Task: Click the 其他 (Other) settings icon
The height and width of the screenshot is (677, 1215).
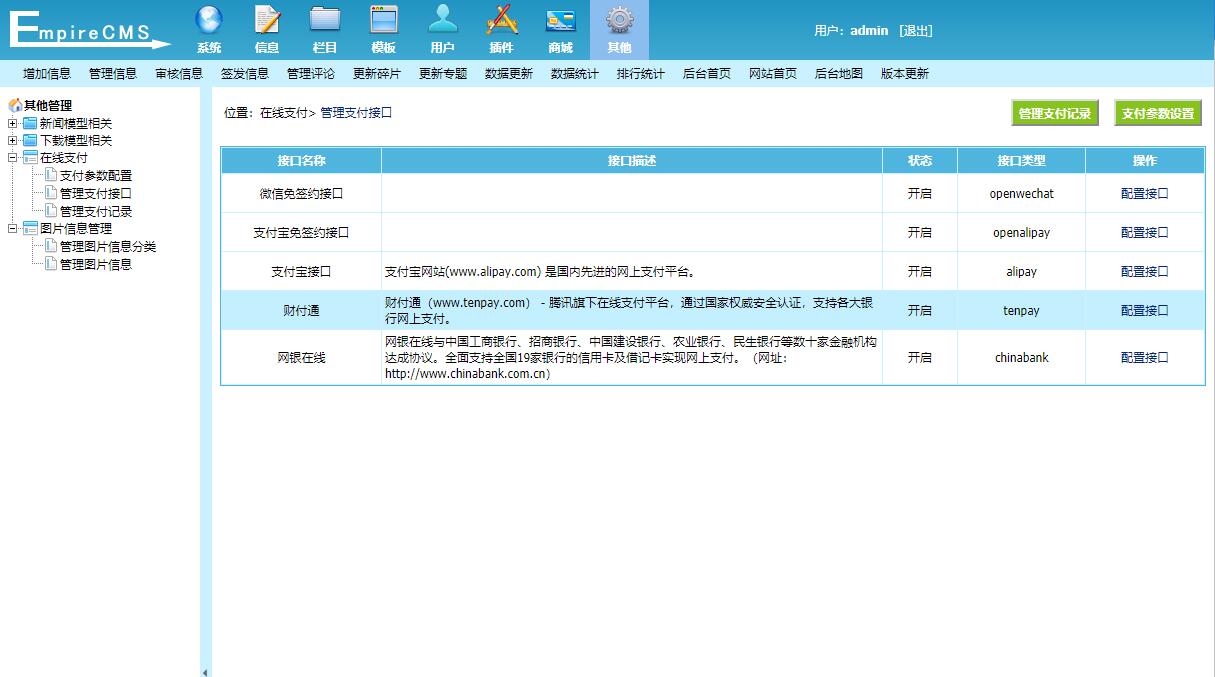Action: point(620,28)
